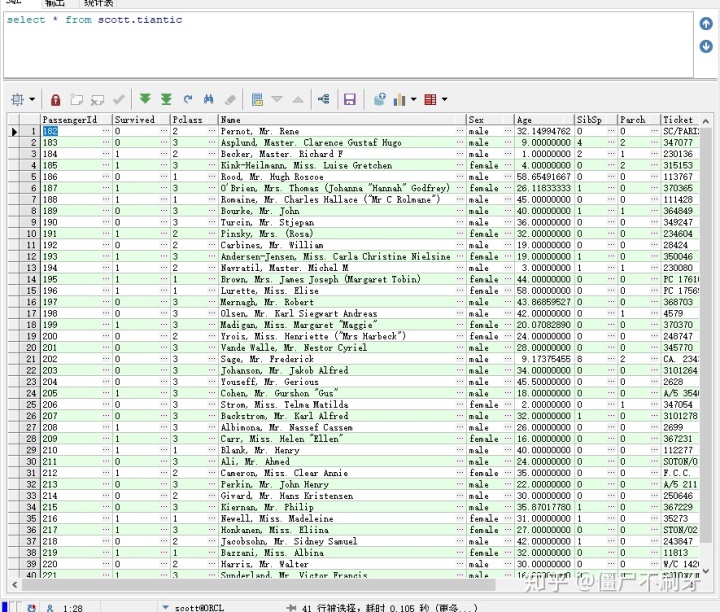720x612 pixels.
Task: Click the row 1 current-record indicator arrow
Action: [14, 132]
